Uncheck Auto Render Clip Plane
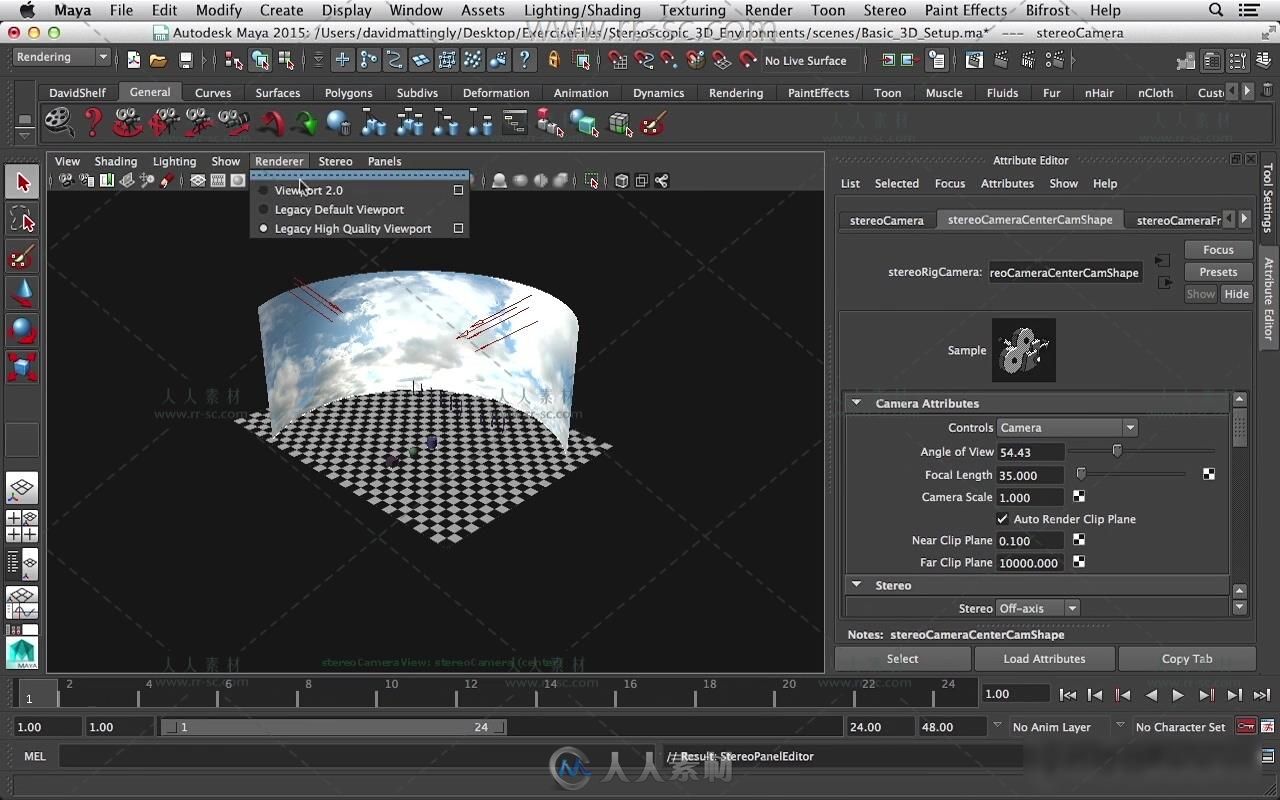 [1002, 519]
